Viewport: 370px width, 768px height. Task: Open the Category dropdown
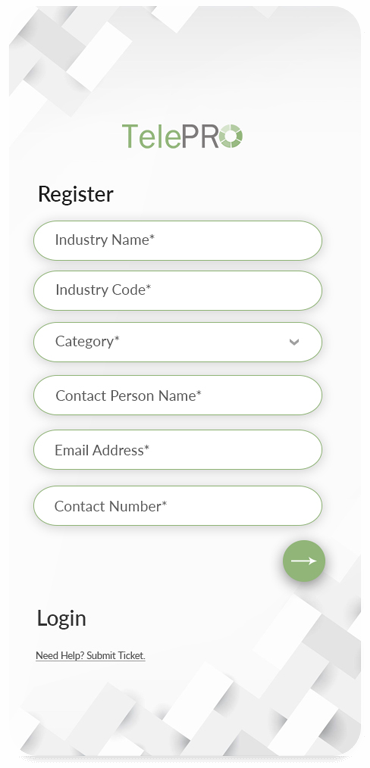pos(178,342)
